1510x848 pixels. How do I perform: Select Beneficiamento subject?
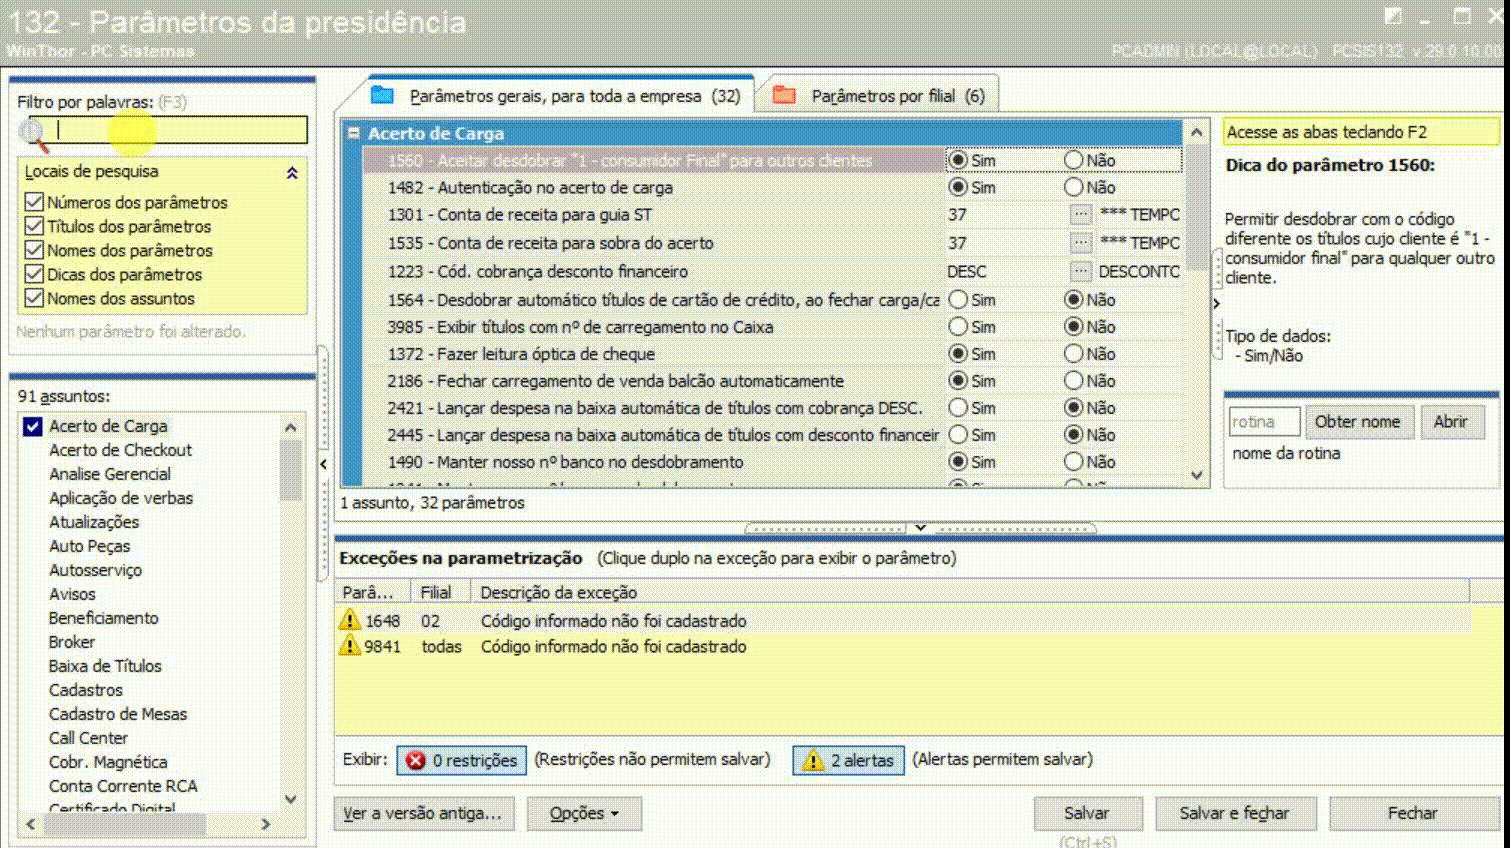pos(104,618)
